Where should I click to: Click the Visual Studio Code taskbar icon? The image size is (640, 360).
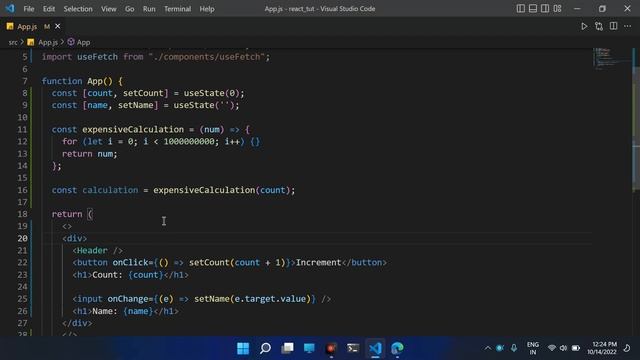(375, 348)
